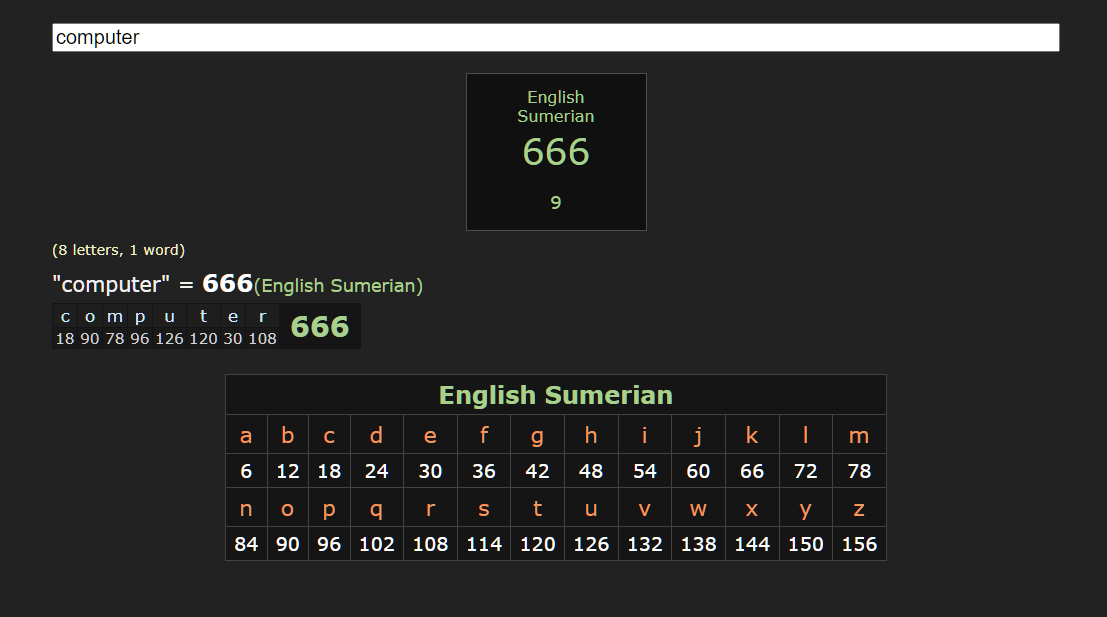Click letter "l" in the cipher table
Viewport: 1107px width, 617px height.
coord(806,435)
